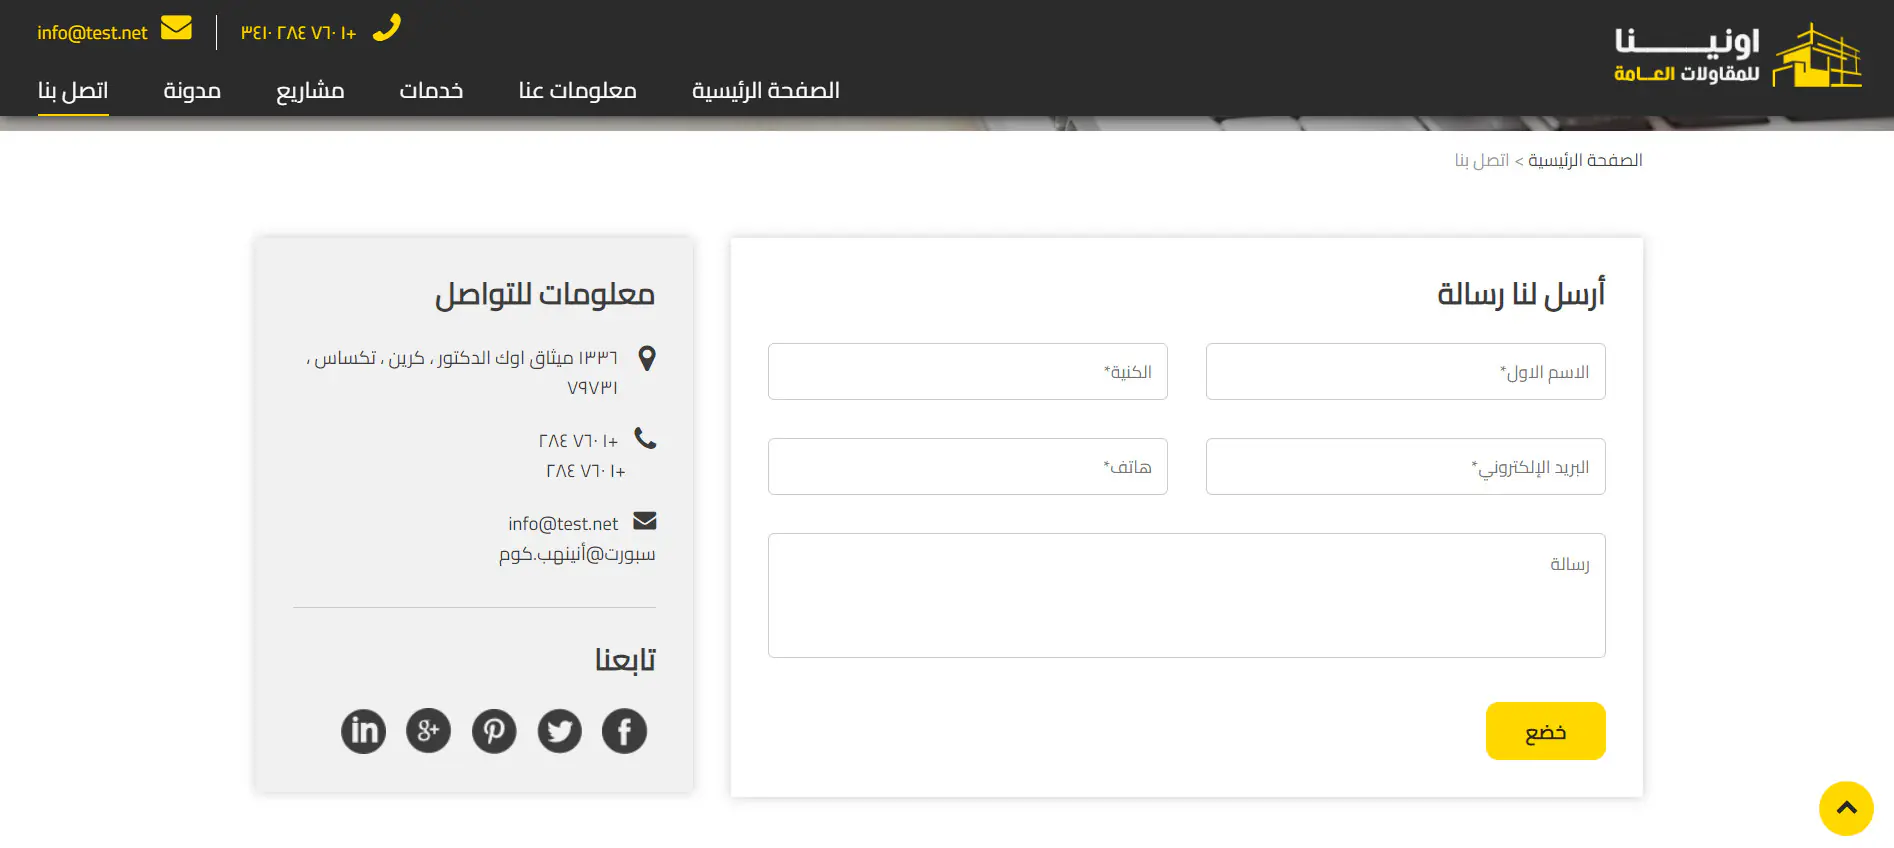Open the معلومات عنا navigation item
This screenshot has height=848, width=1894.
point(577,91)
